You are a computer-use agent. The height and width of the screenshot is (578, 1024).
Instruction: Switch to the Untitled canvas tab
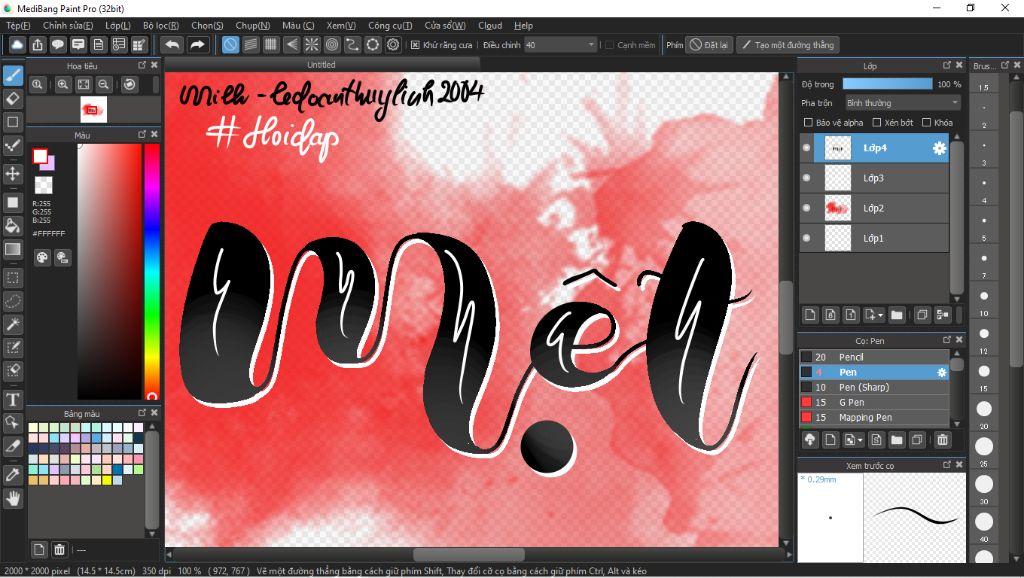321,65
